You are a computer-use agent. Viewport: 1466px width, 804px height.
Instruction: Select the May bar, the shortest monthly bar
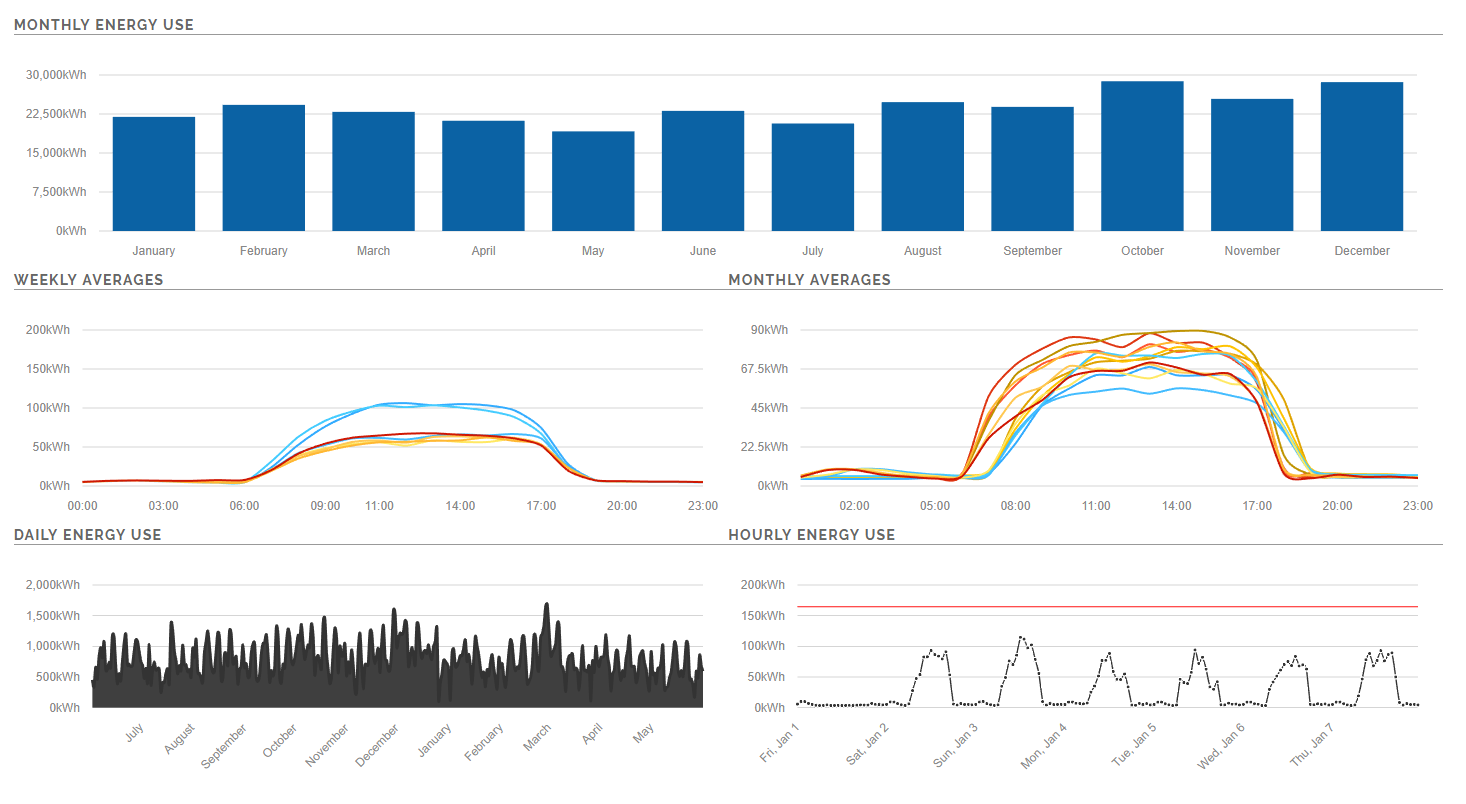click(x=593, y=181)
